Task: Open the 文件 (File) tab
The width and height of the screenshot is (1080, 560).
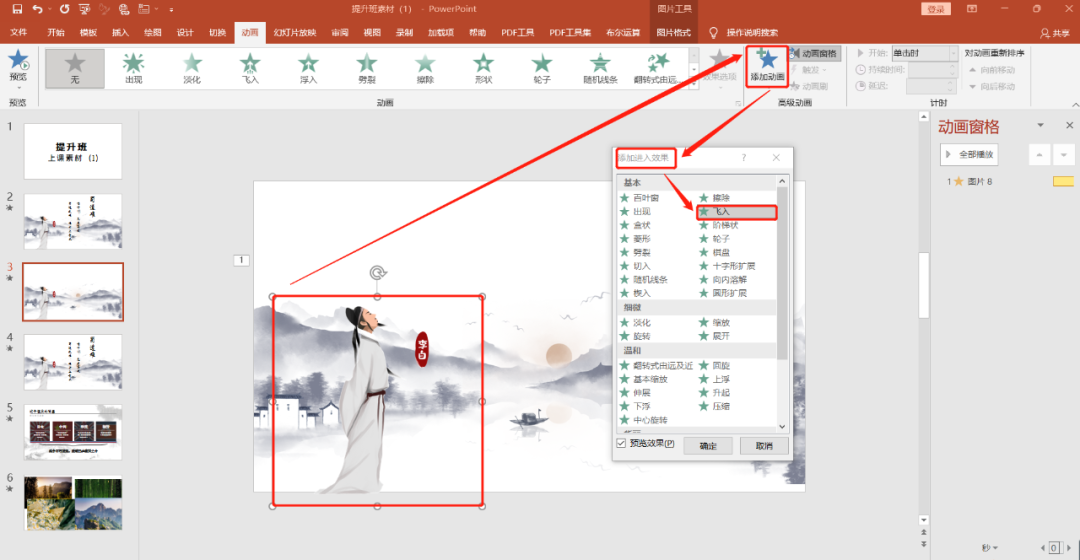Action: pos(19,32)
